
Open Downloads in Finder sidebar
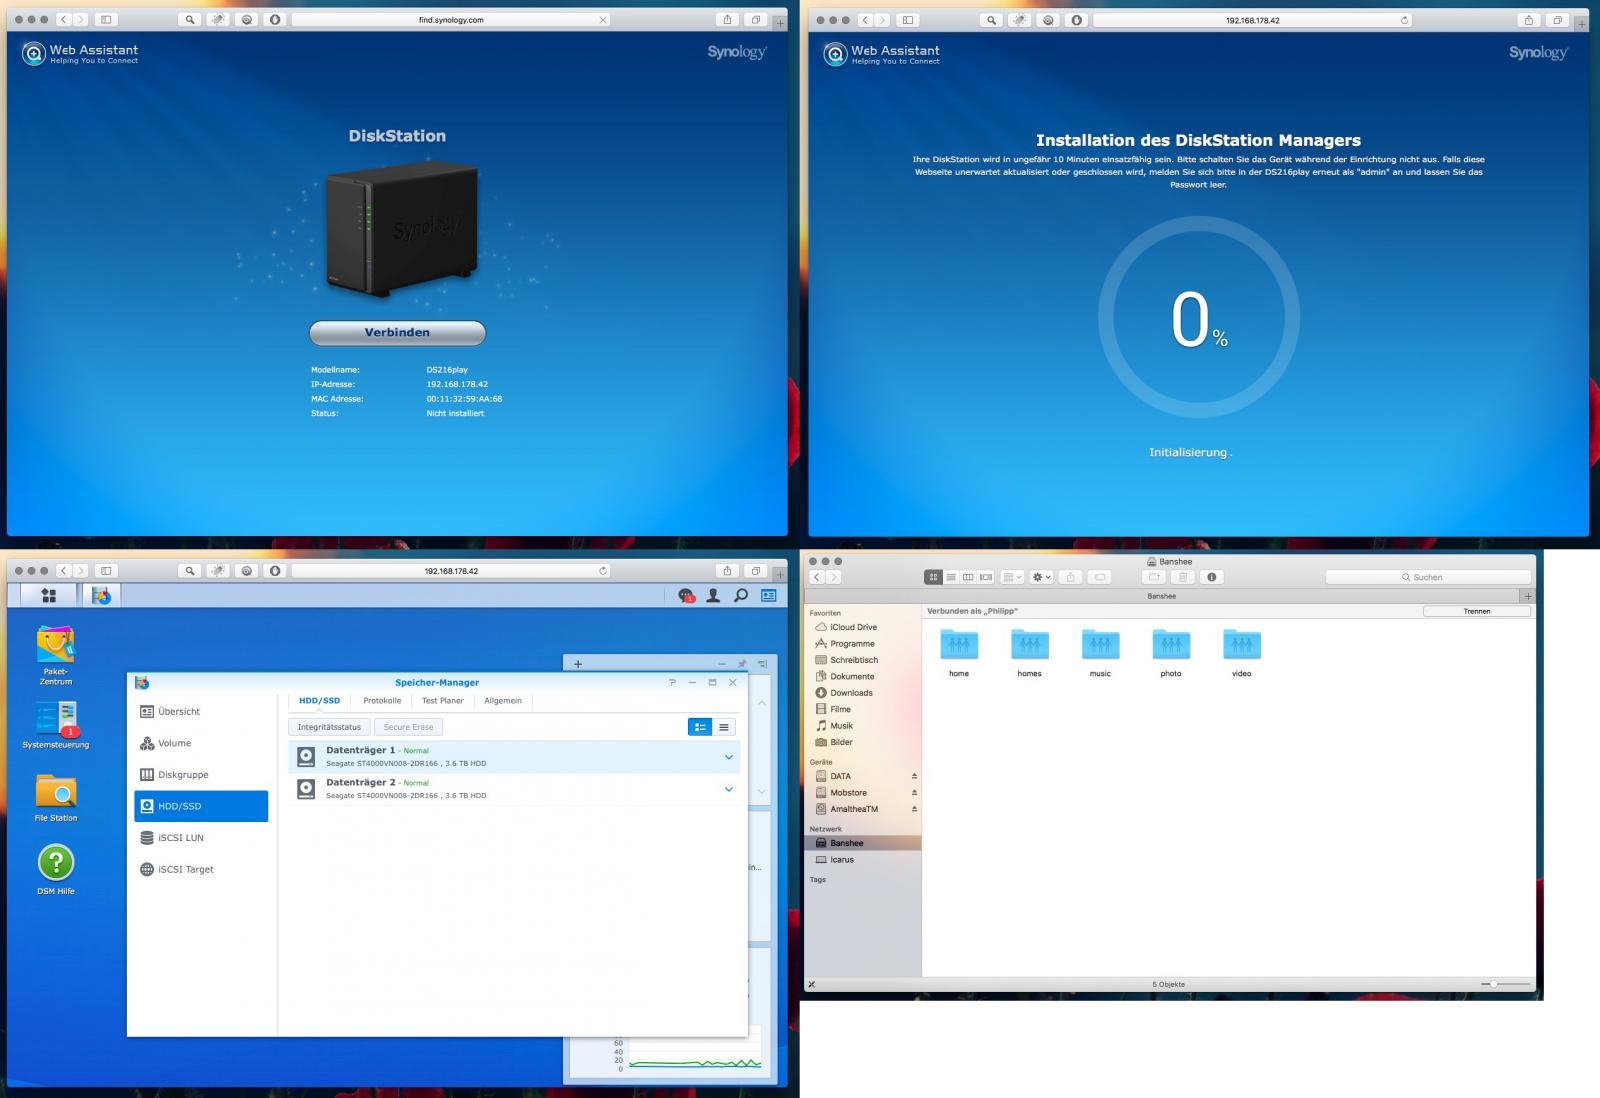(x=862, y=693)
